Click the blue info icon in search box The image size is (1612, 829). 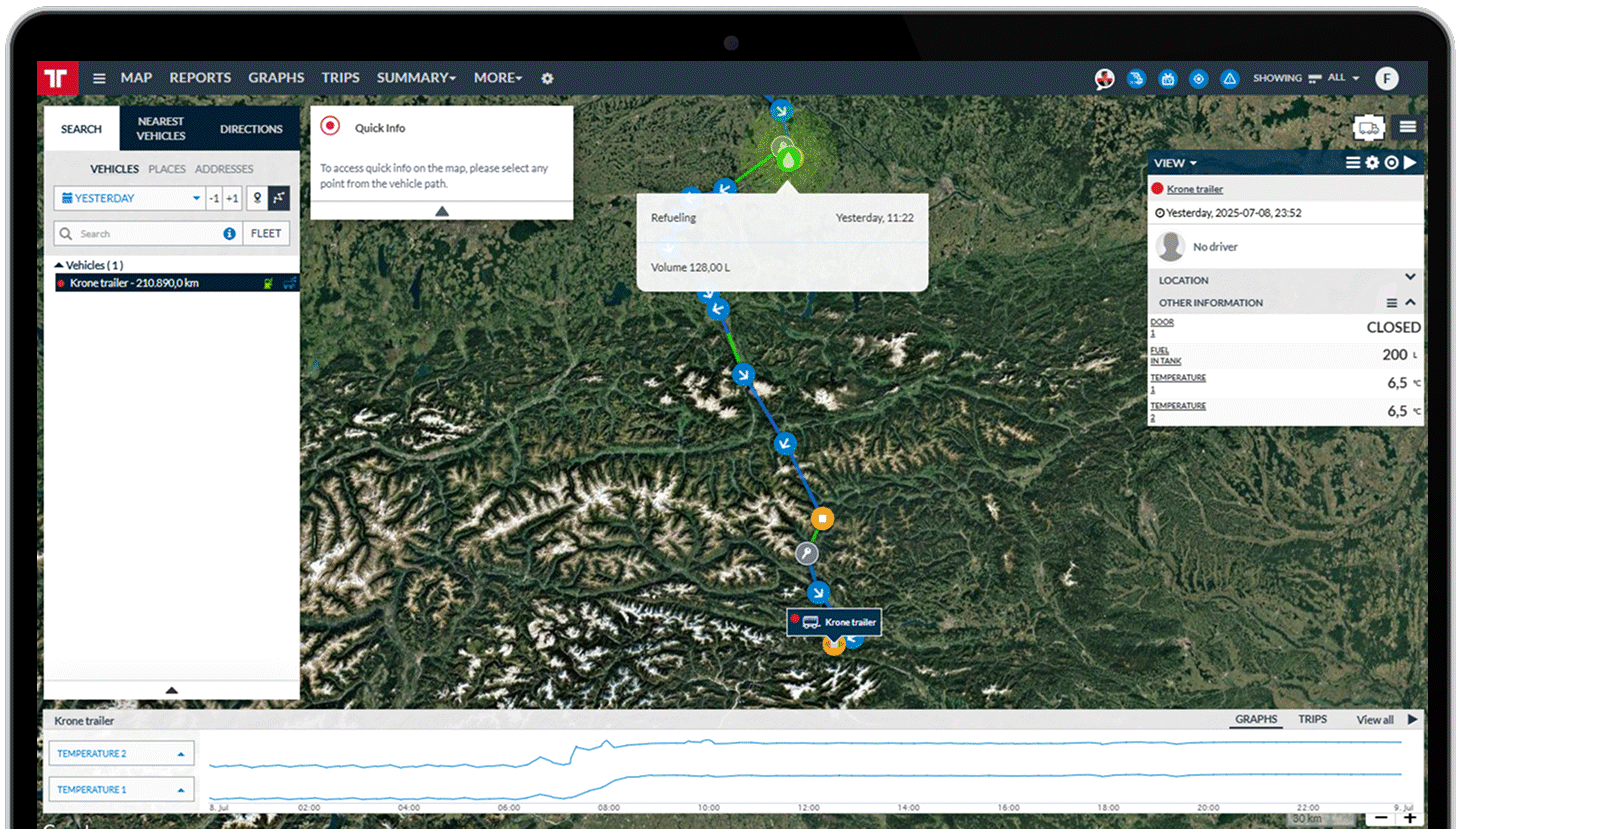click(x=229, y=234)
